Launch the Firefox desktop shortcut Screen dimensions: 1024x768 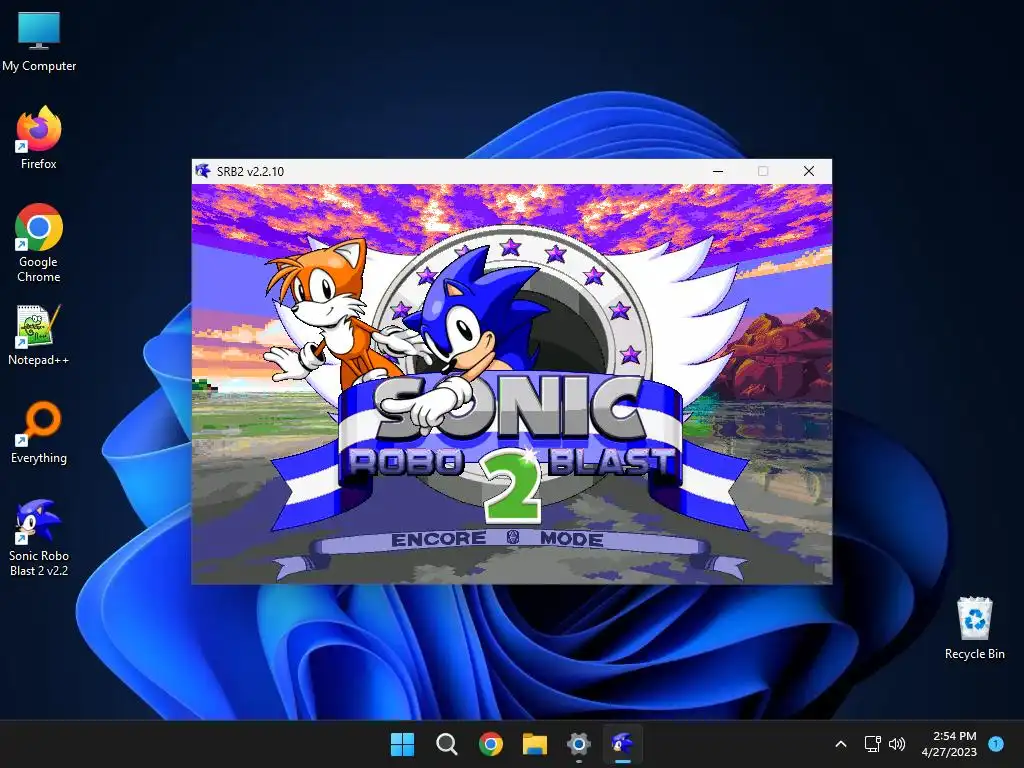[x=39, y=138]
